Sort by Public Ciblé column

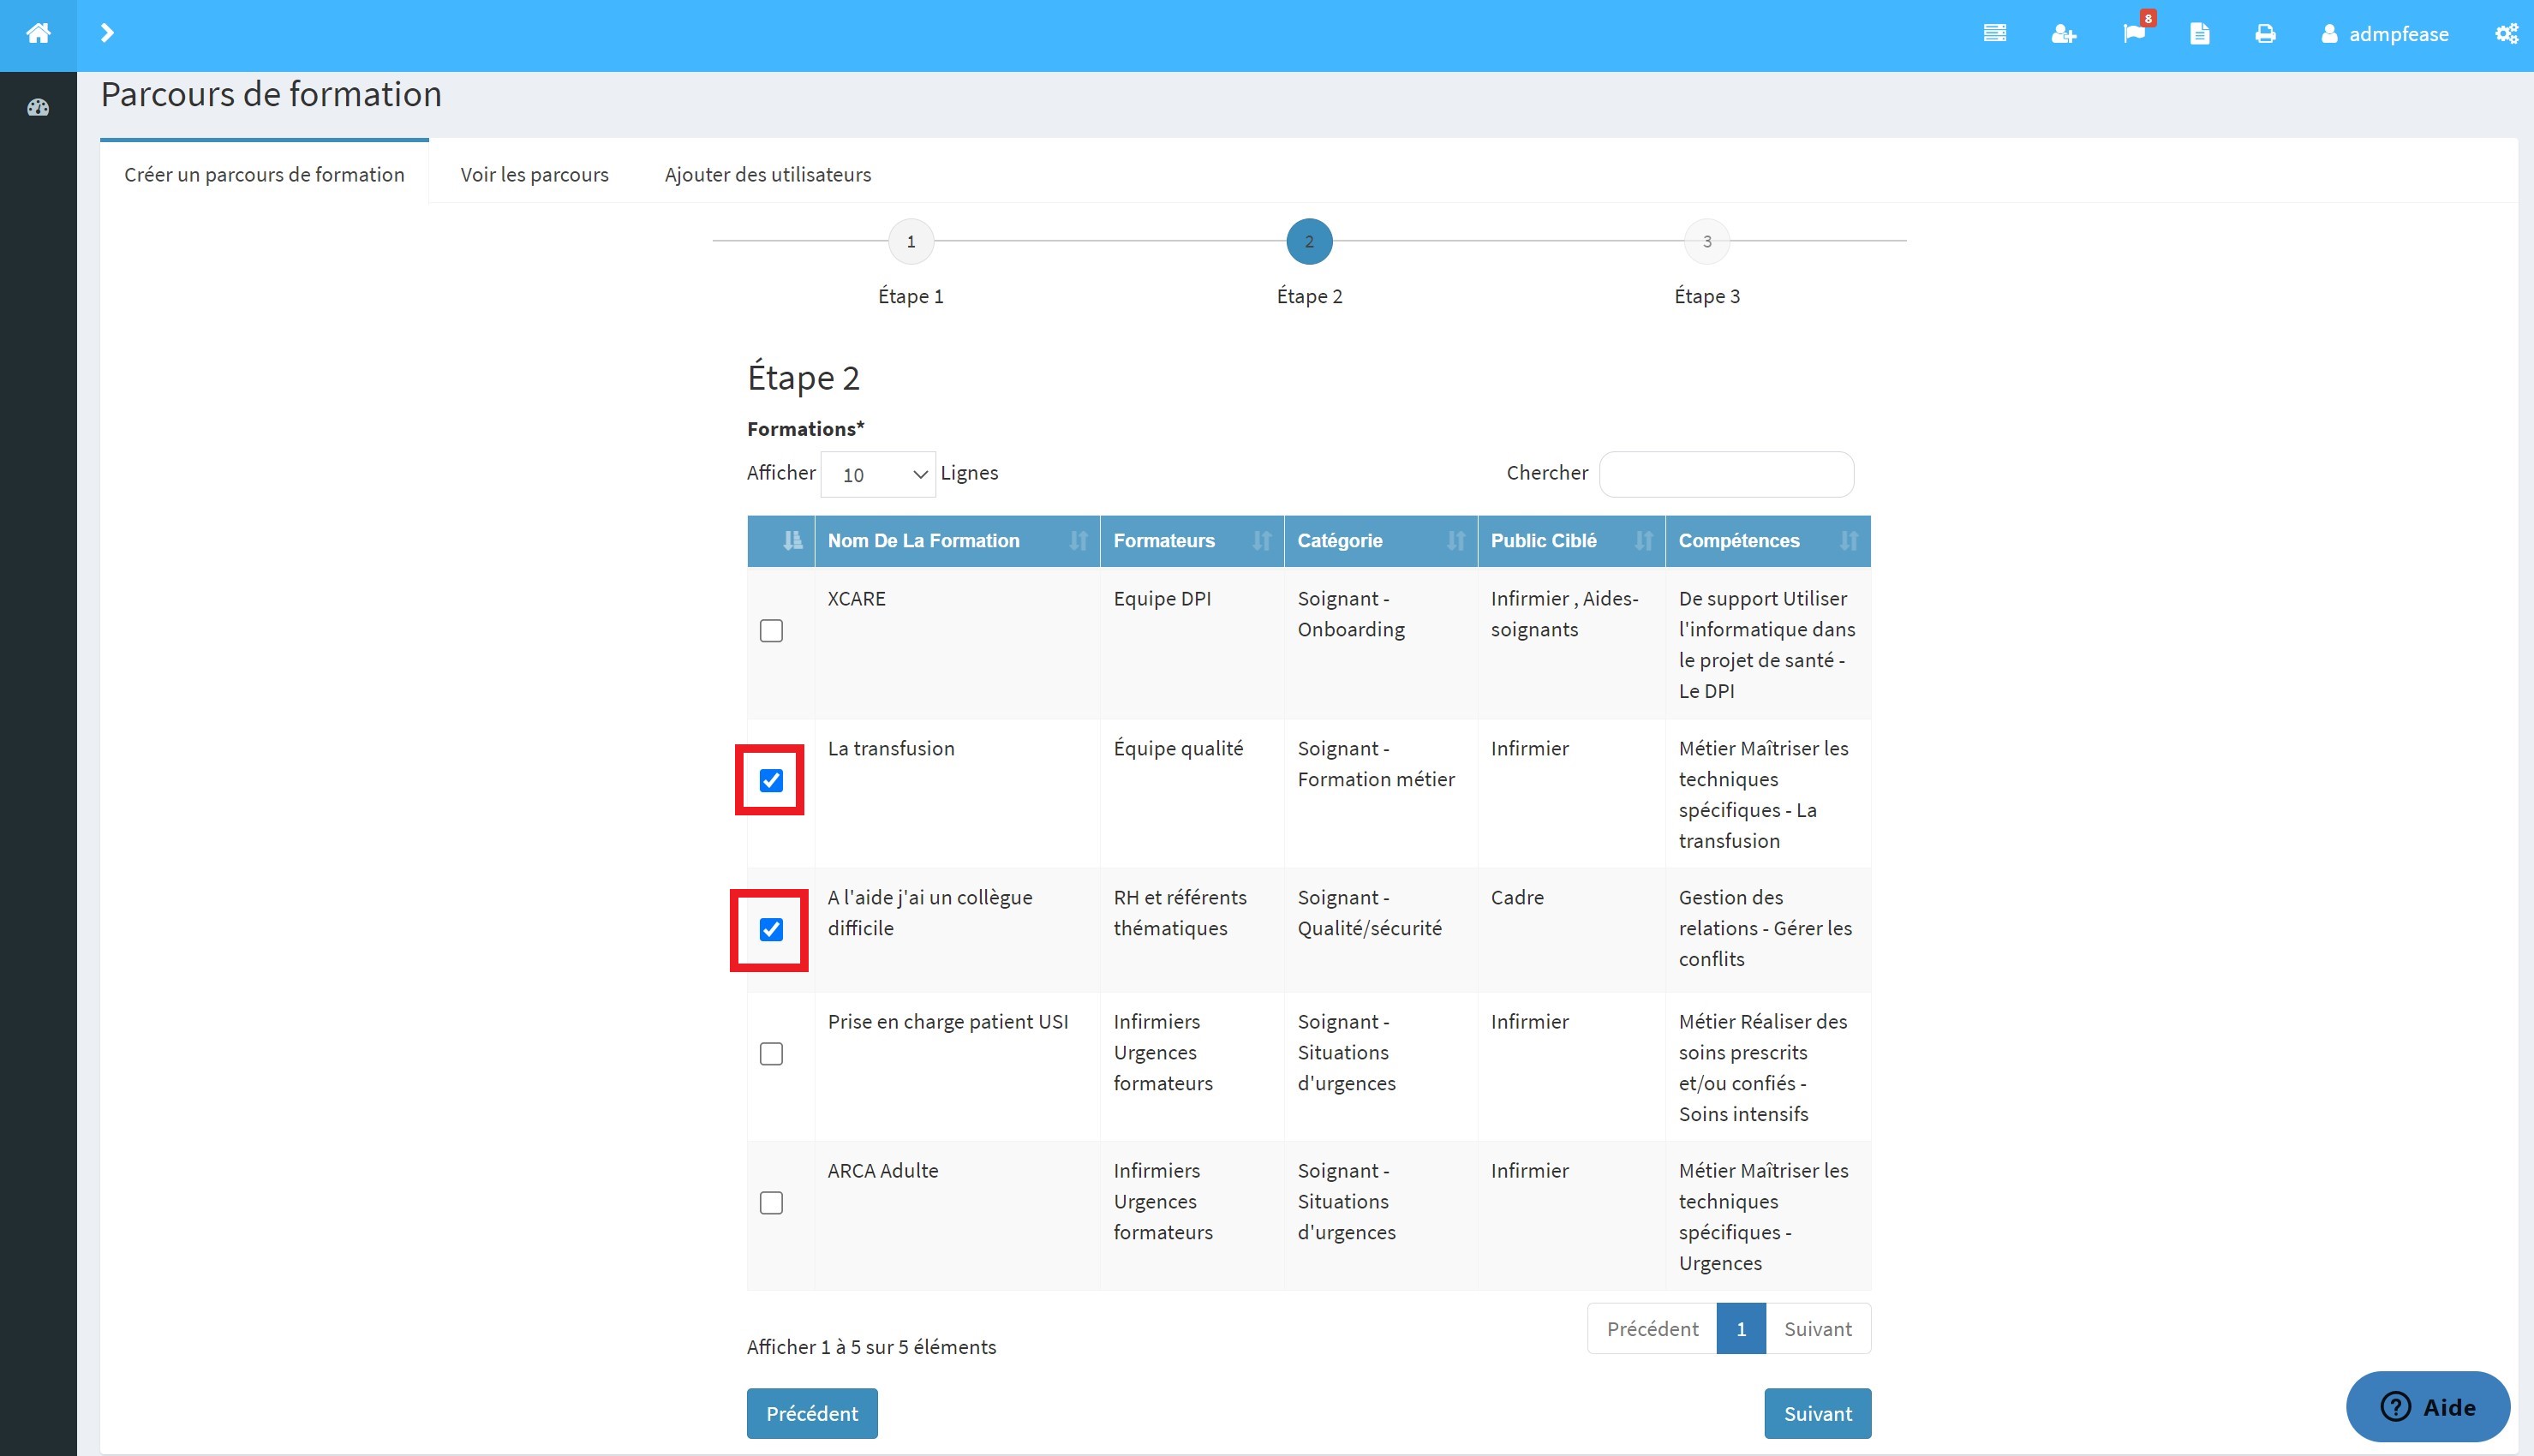click(x=1571, y=541)
